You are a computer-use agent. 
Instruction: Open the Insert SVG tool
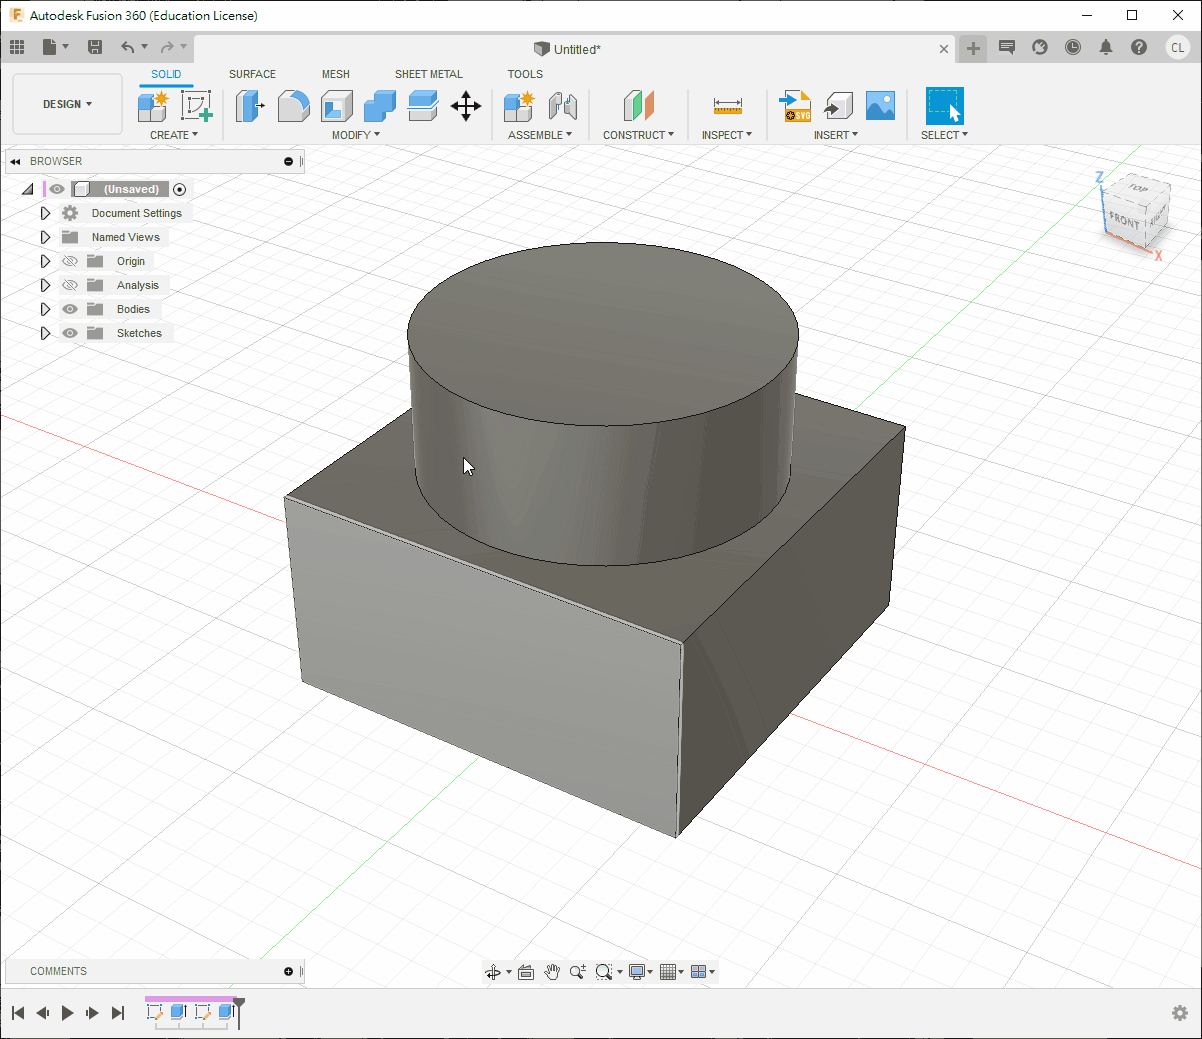pyautogui.click(x=795, y=106)
